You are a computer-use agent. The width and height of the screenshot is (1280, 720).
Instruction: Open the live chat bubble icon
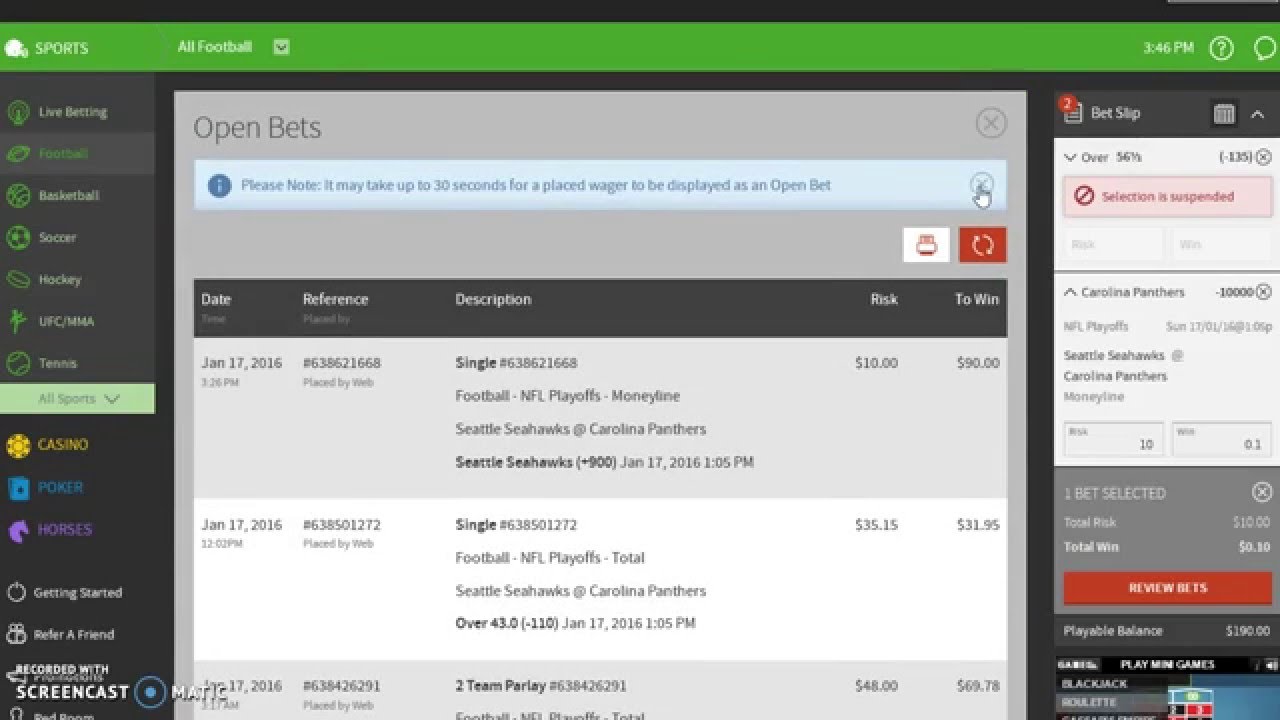pyautogui.click(x=1266, y=48)
